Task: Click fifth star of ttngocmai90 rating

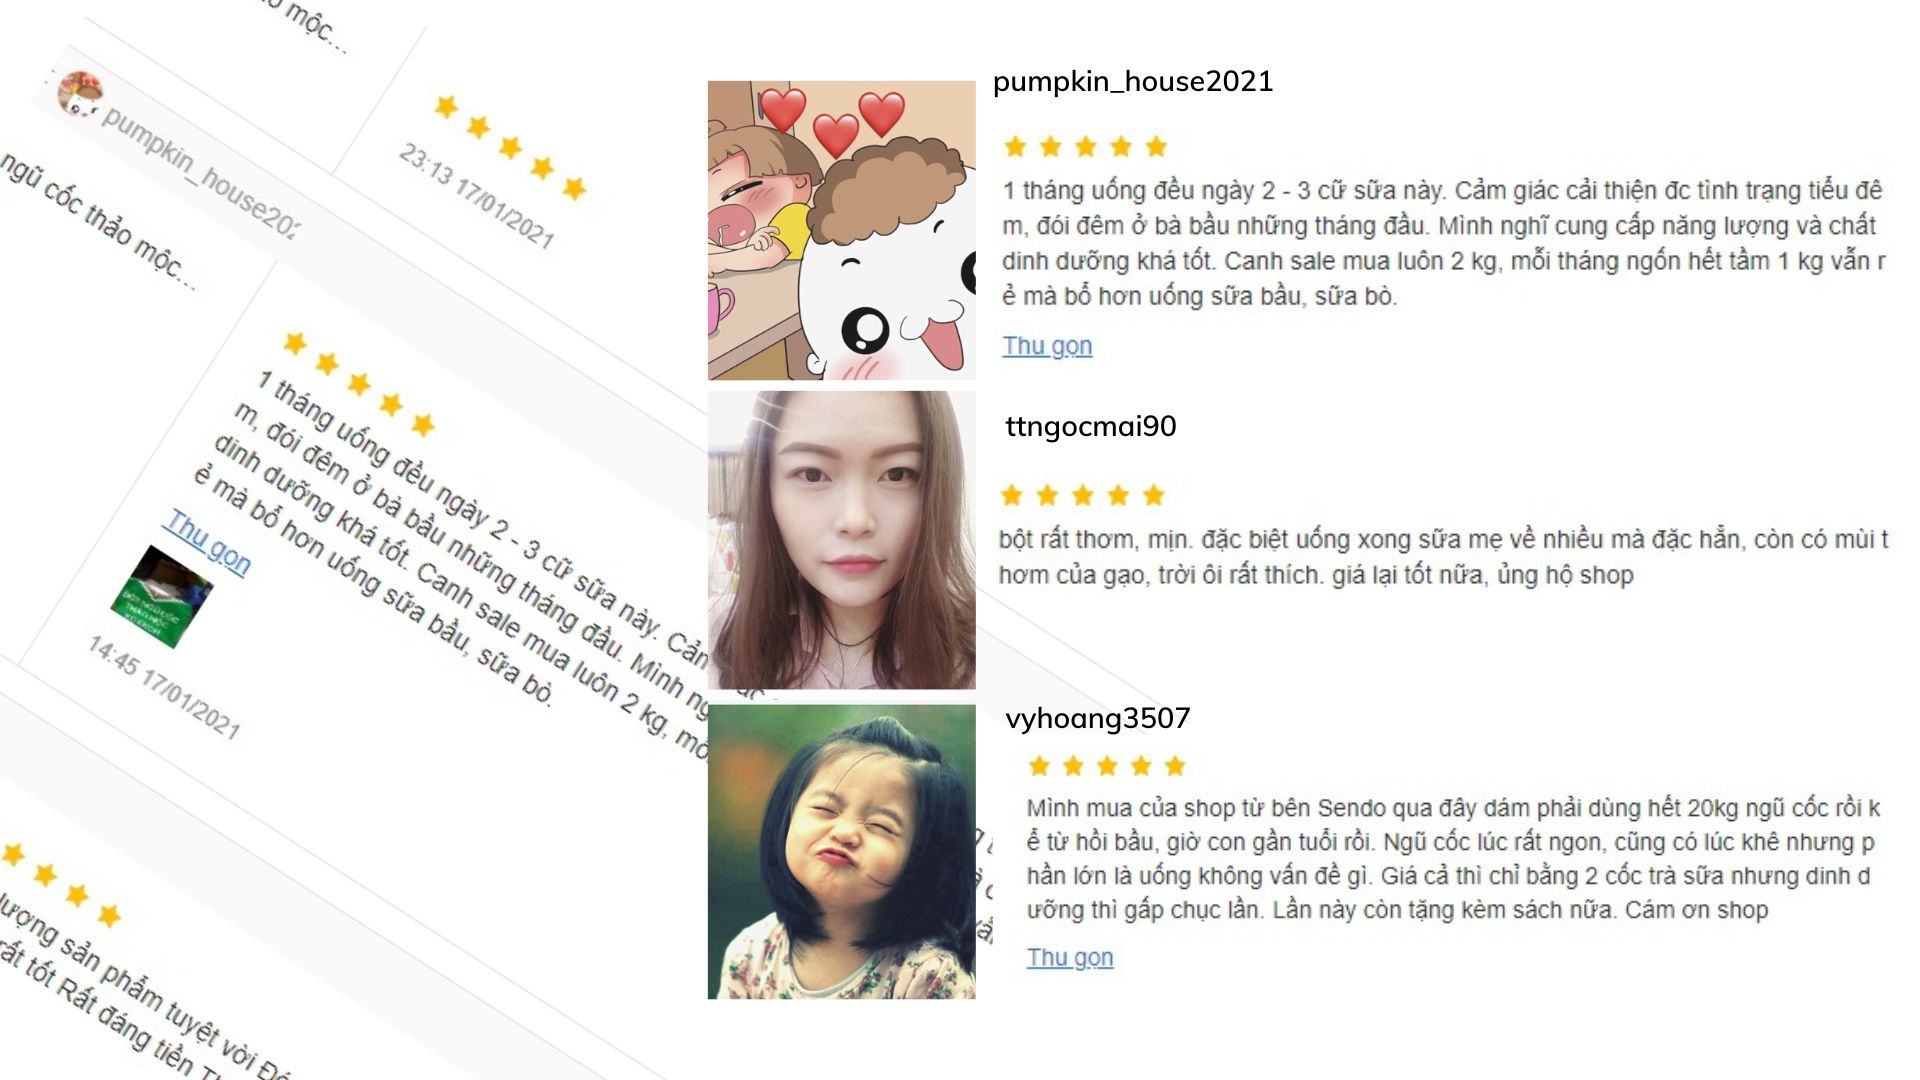Action: 1153,495
